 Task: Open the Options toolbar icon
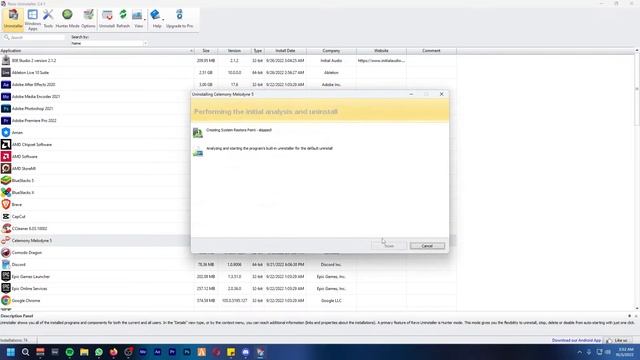pos(88,19)
